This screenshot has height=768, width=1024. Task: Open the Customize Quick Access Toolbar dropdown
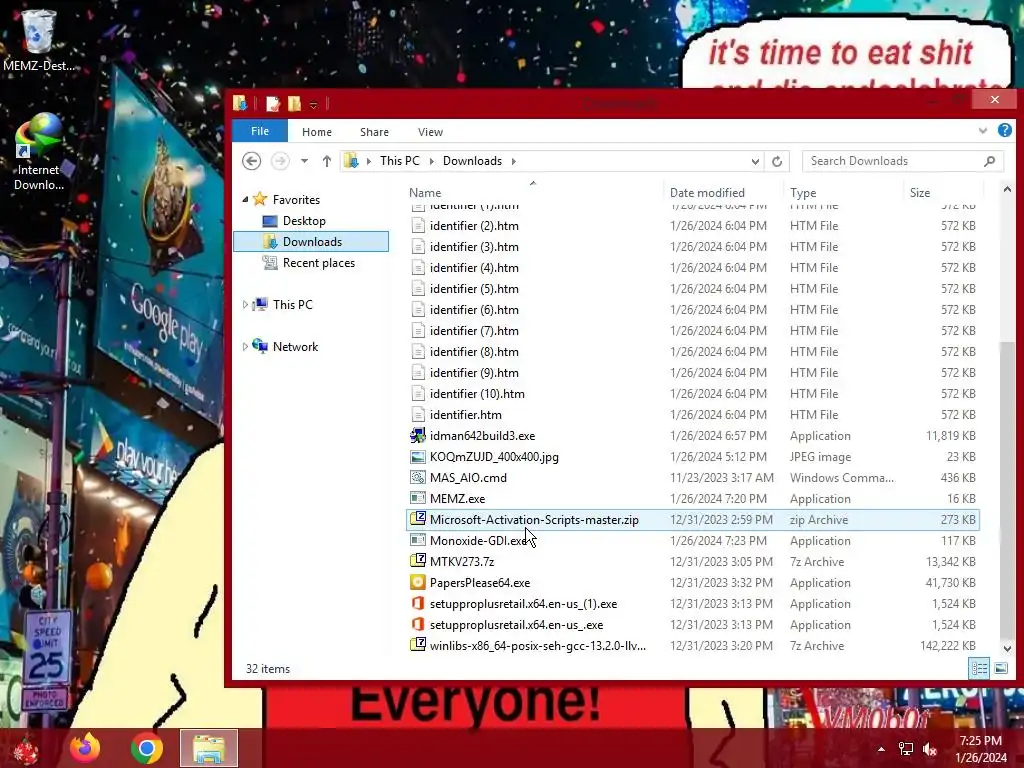point(313,104)
